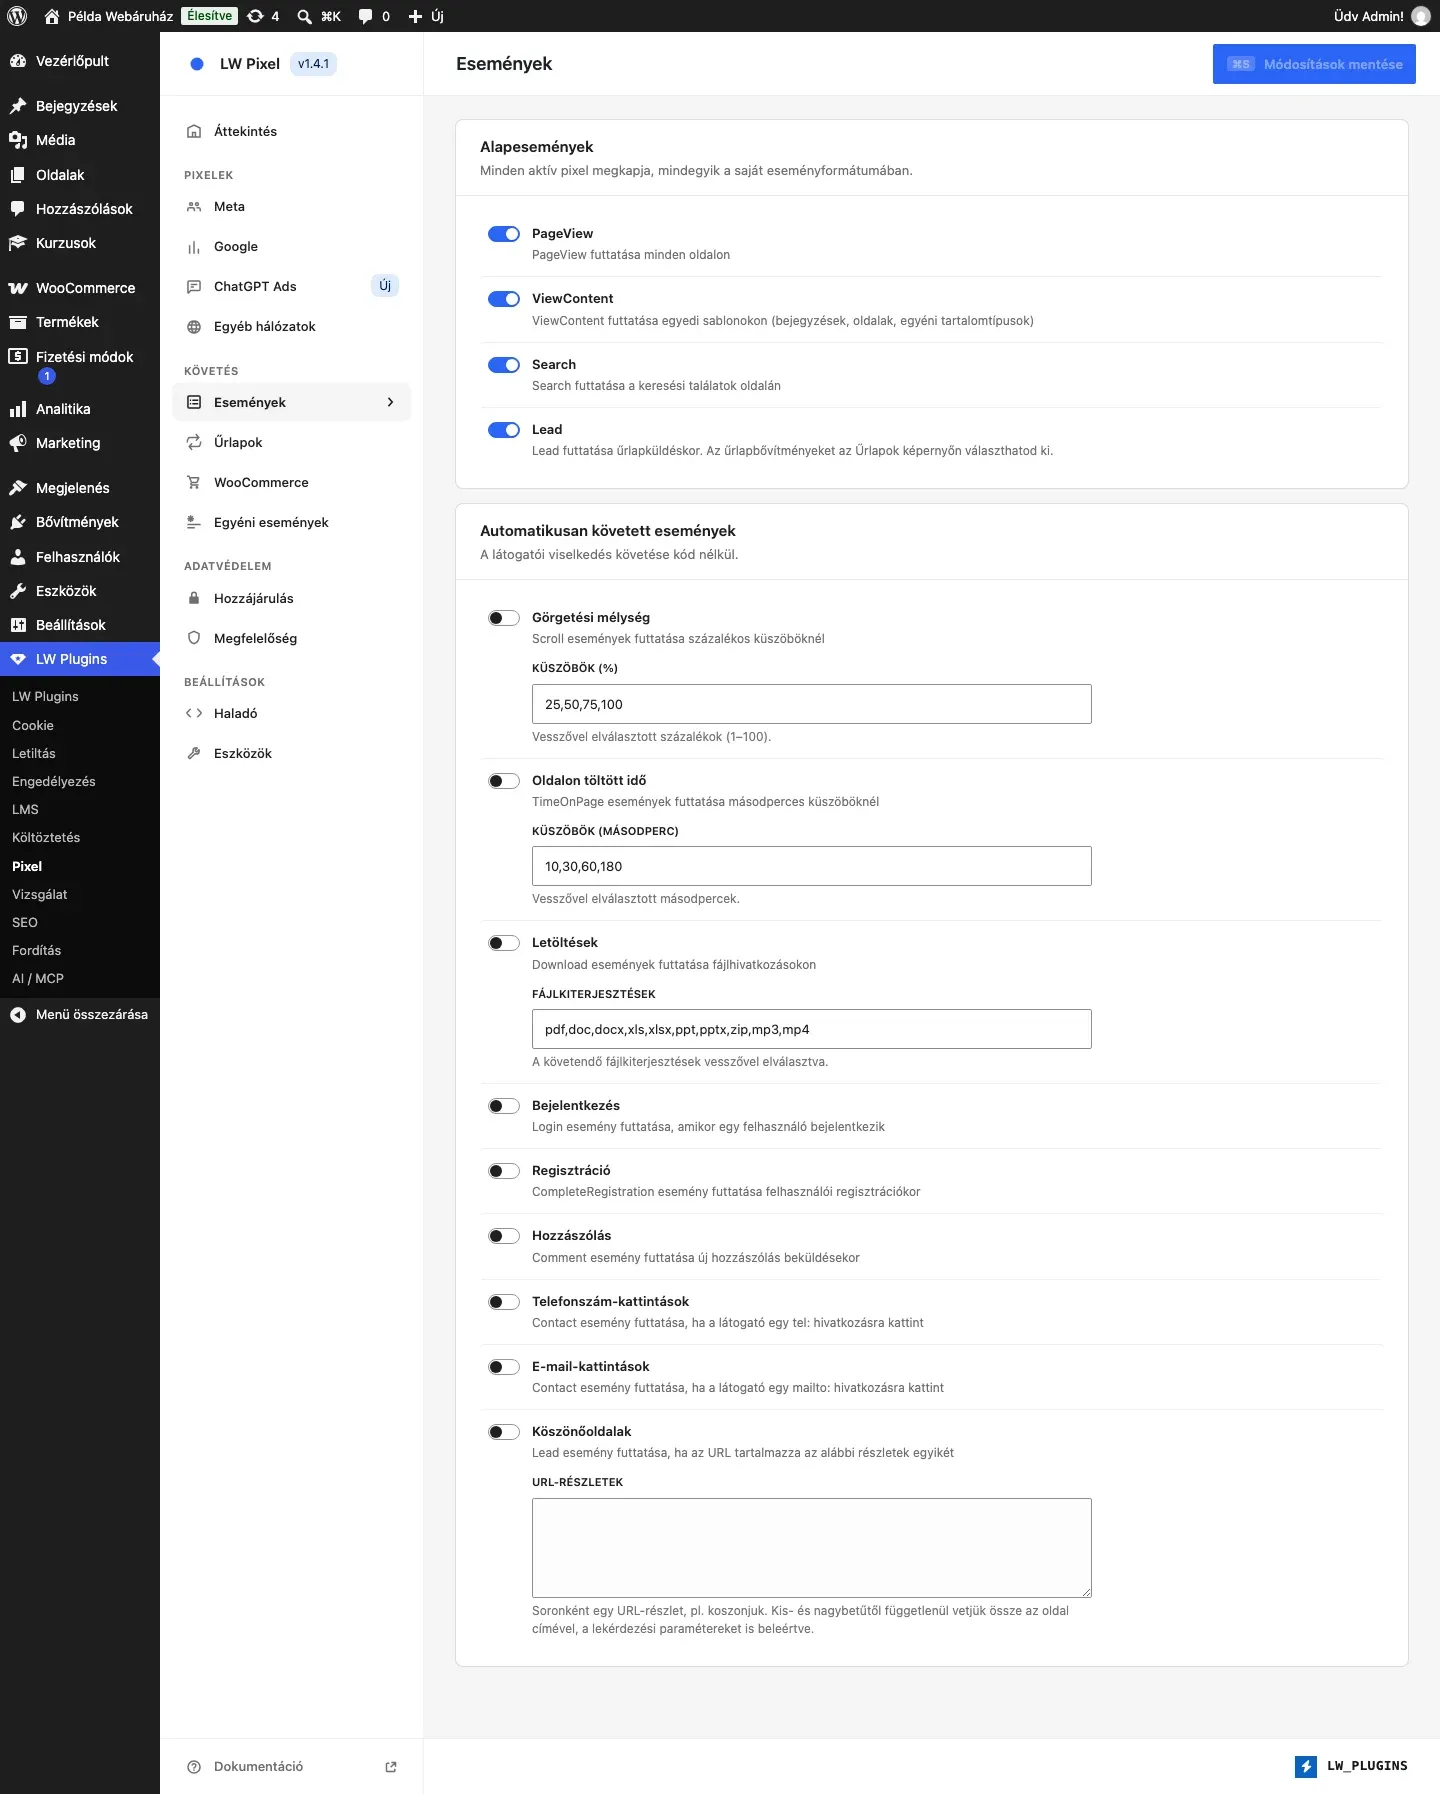Focus the URL-részletek text area
Screen dimensions: 1440x1794
click(x=812, y=1548)
